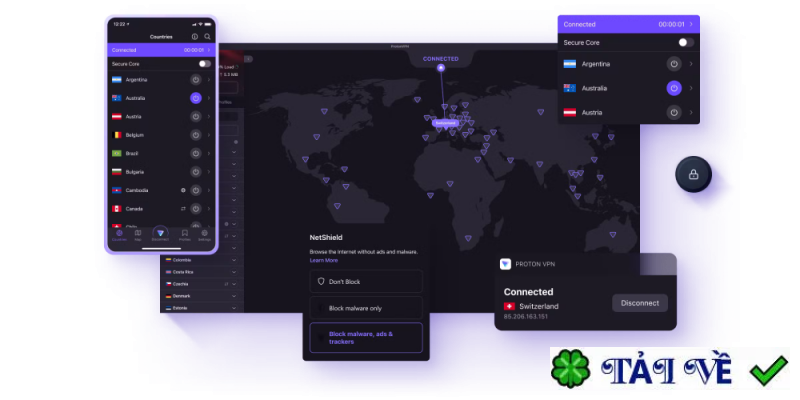Click the Disconnect button in notification card
Image resolution: width=800 pixels, height=400 pixels.
[x=640, y=303]
